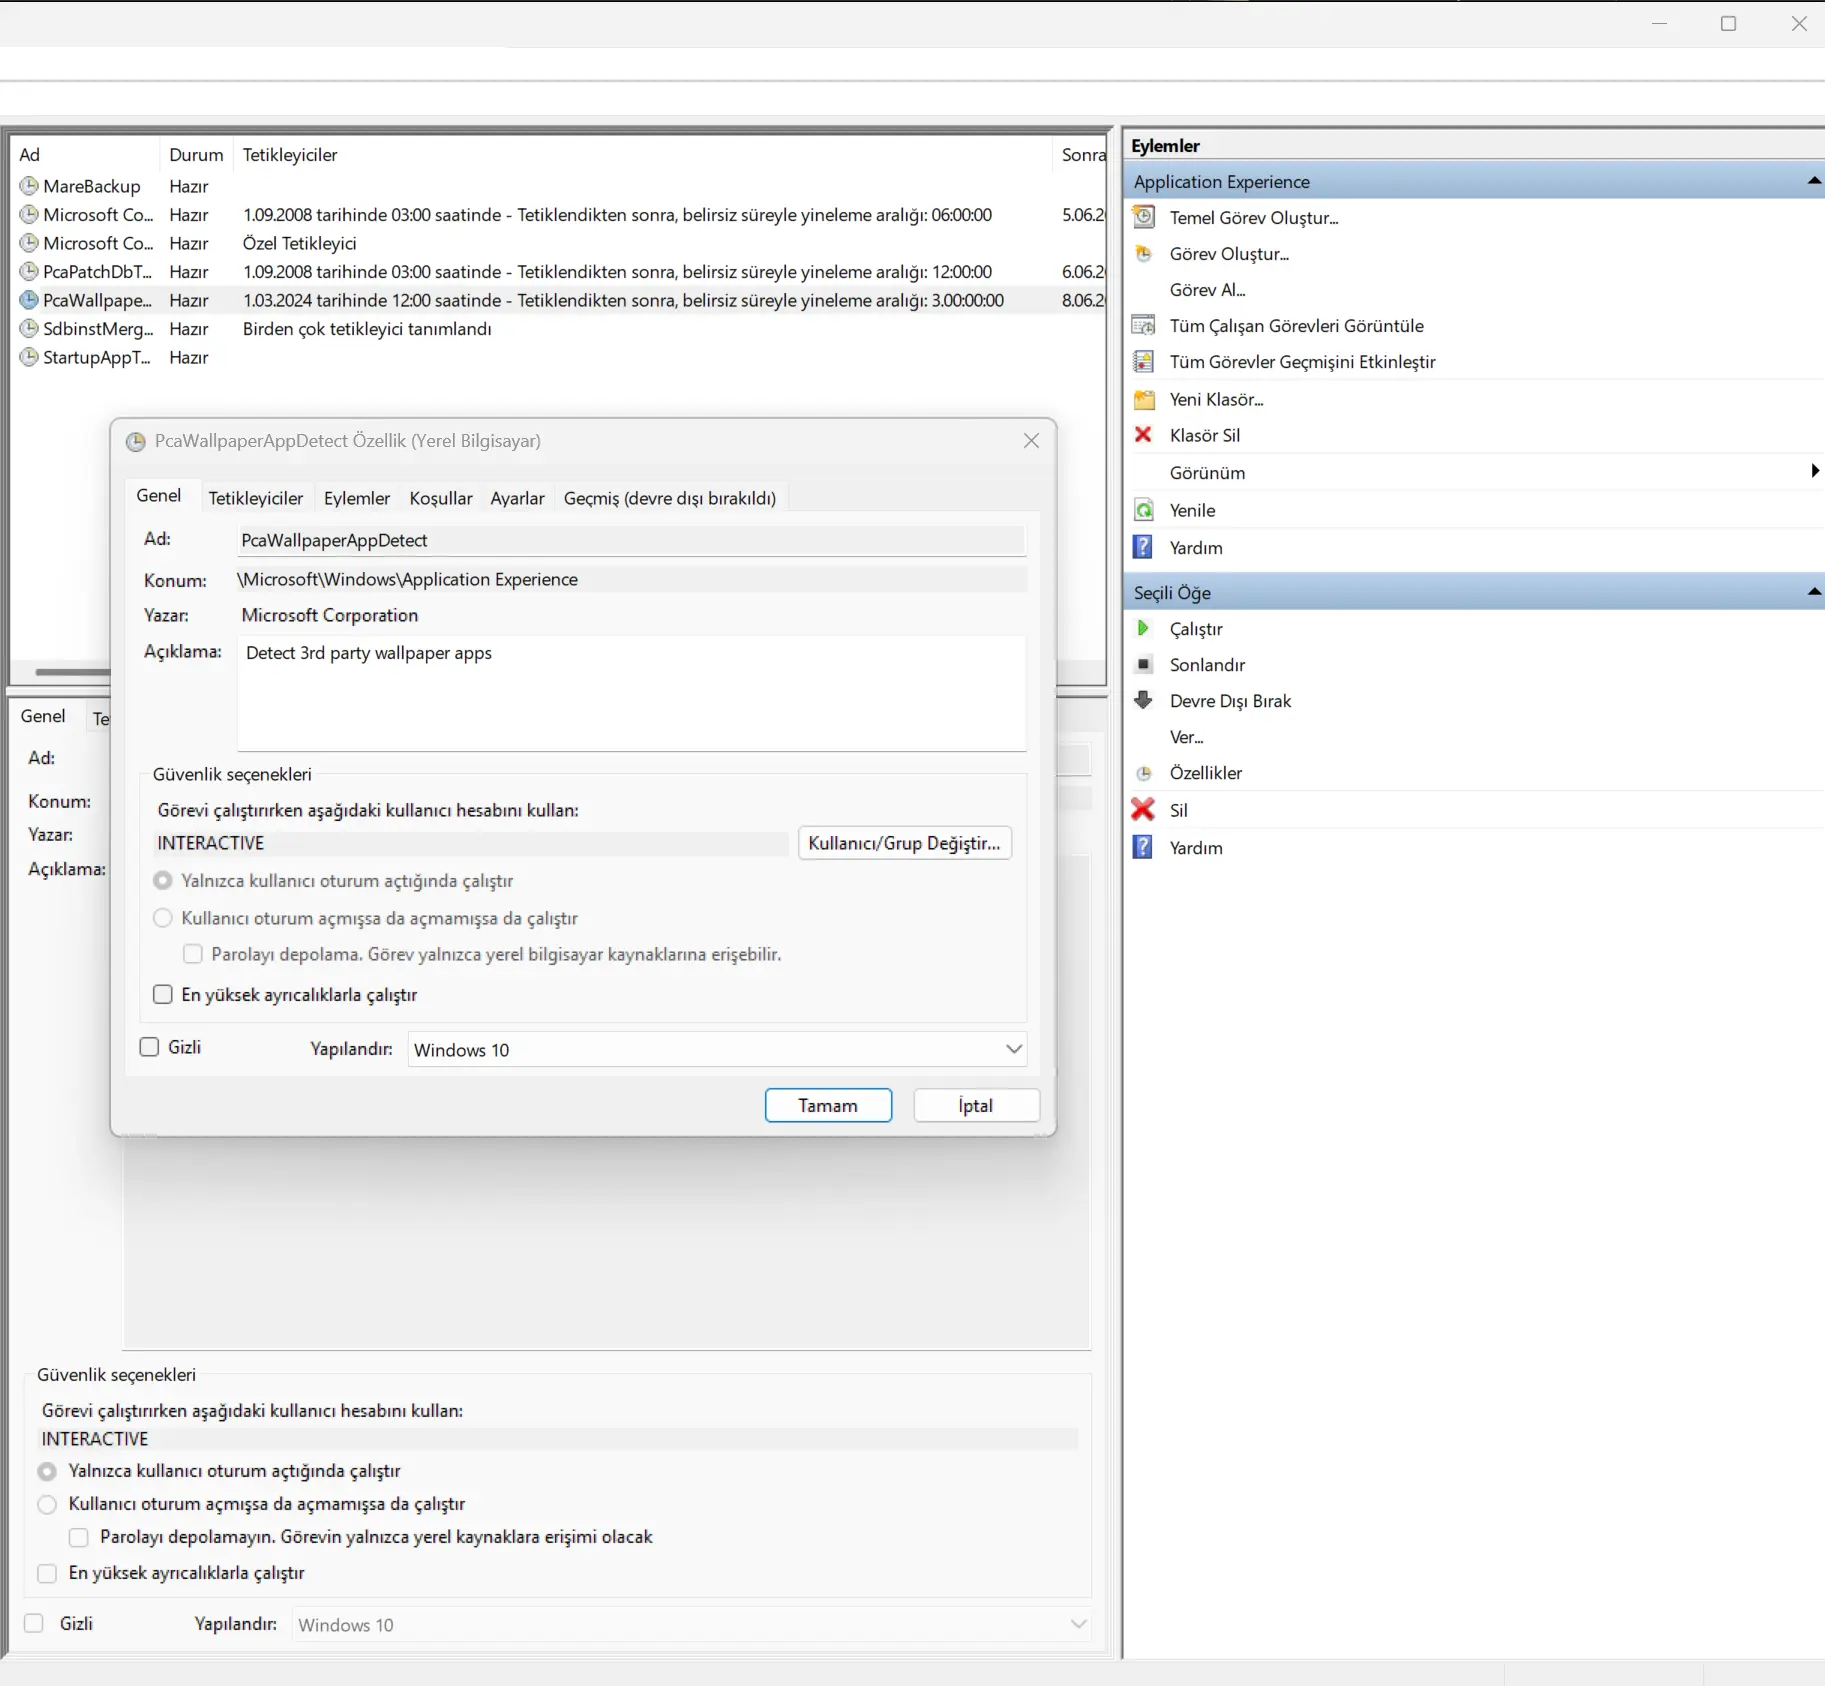Screen dimensions: 1825x1686
Task: Click the Yardım icon under Seçili Öğe
Action: coord(1143,847)
